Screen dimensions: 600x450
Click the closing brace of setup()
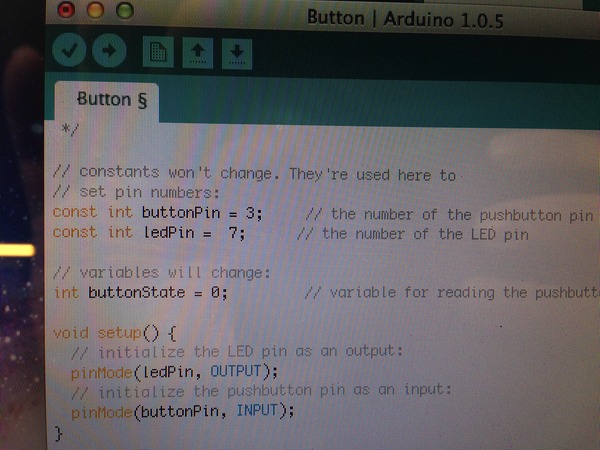click(58, 434)
